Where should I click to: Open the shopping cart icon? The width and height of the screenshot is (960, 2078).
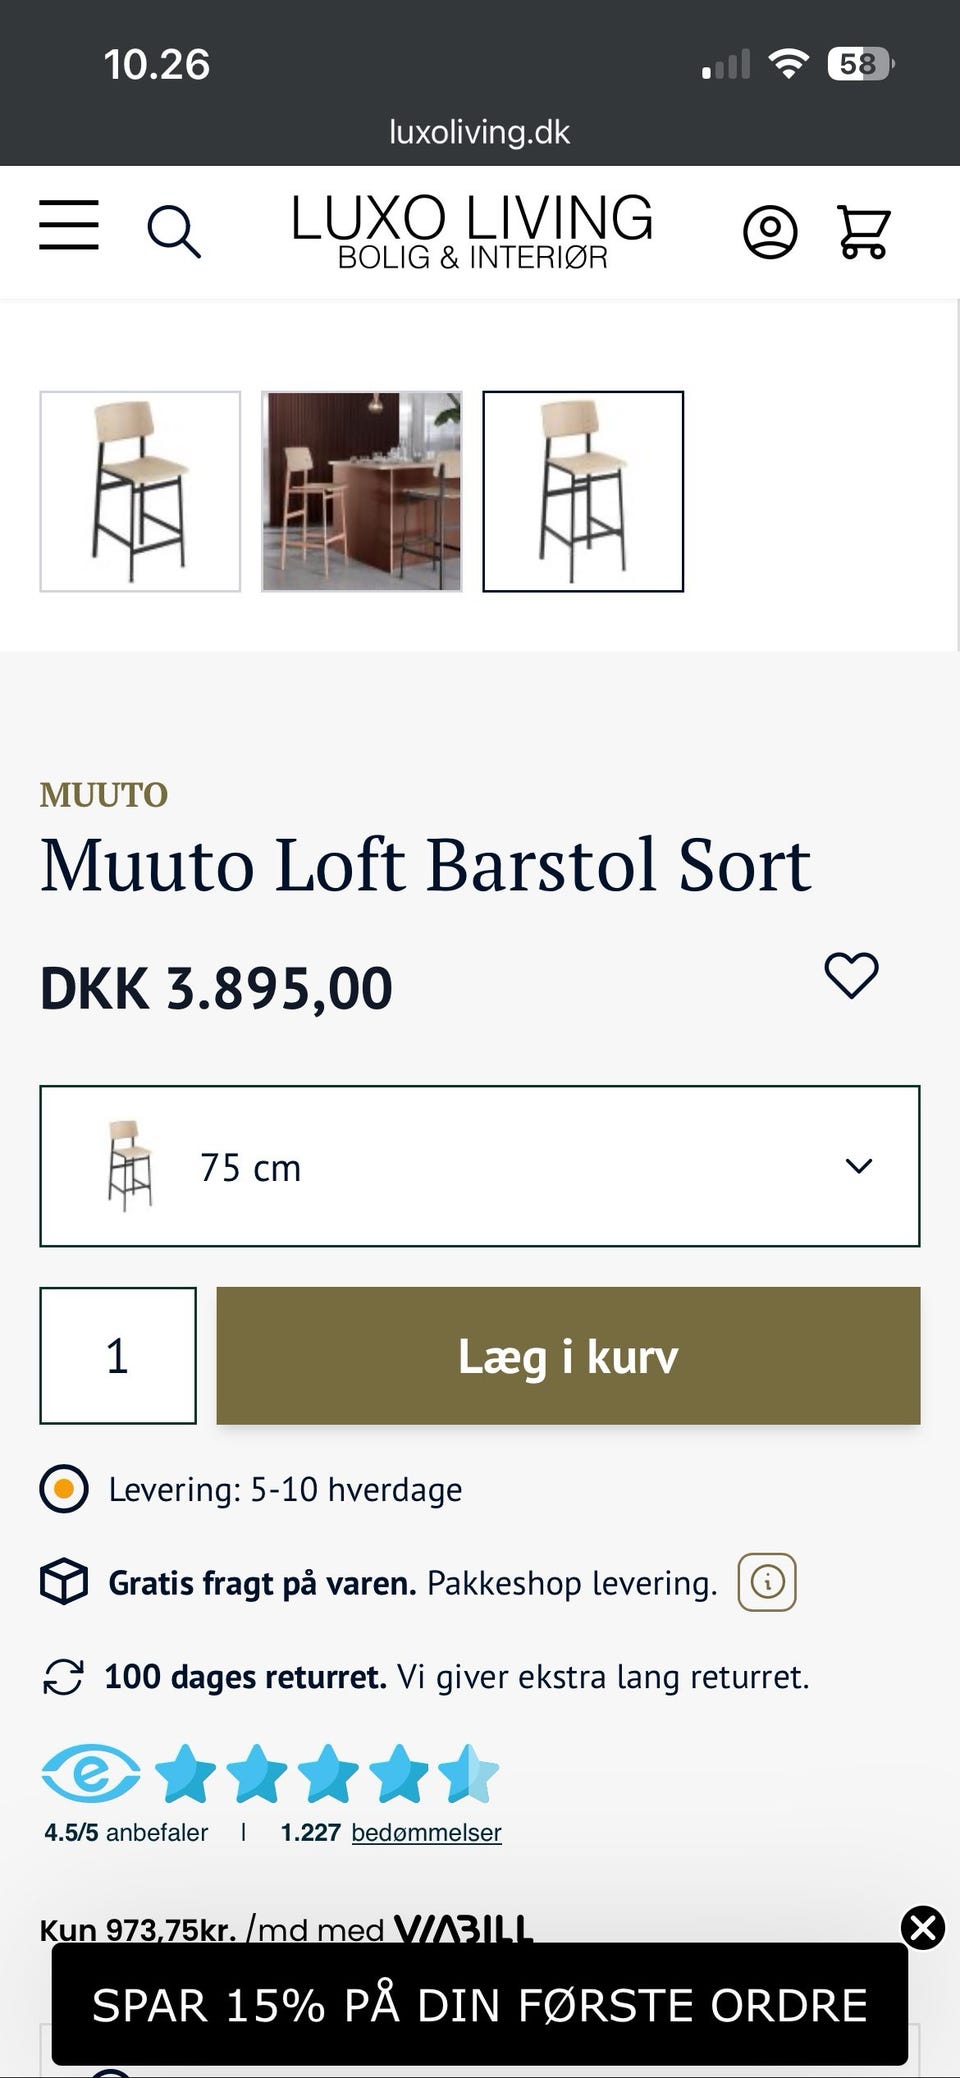click(863, 232)
